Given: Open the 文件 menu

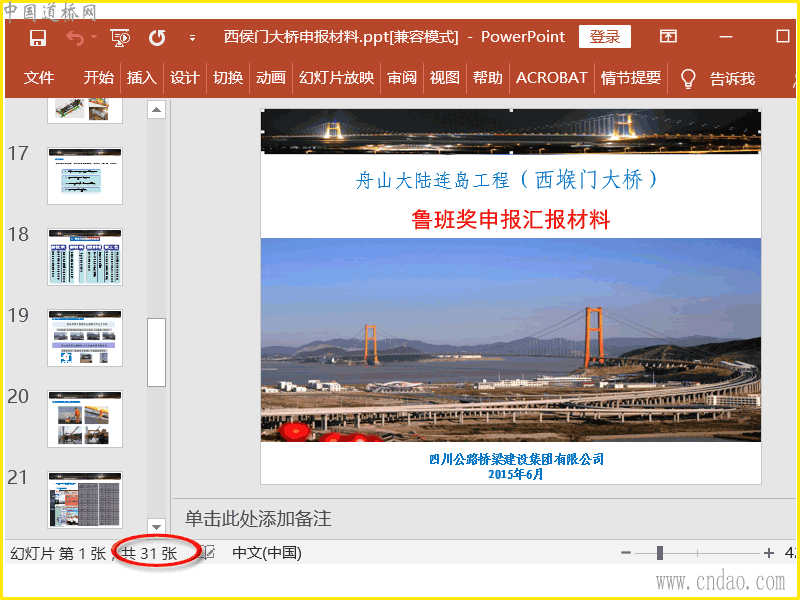Looking at the screenshot, I should pos(39,78).
